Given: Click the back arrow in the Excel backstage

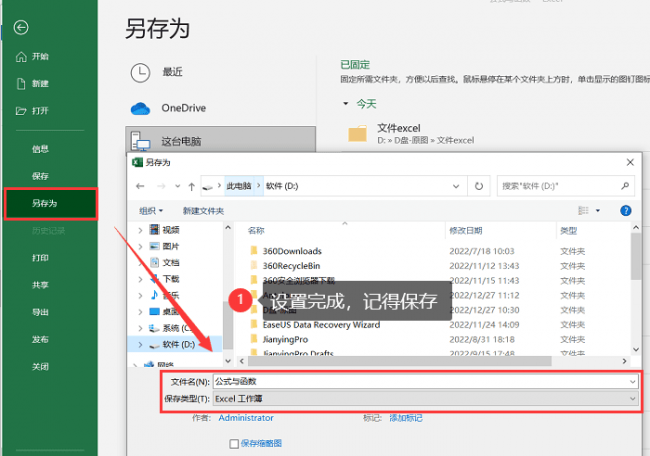Looking at the screenshot, I should (x=21, y=28).
